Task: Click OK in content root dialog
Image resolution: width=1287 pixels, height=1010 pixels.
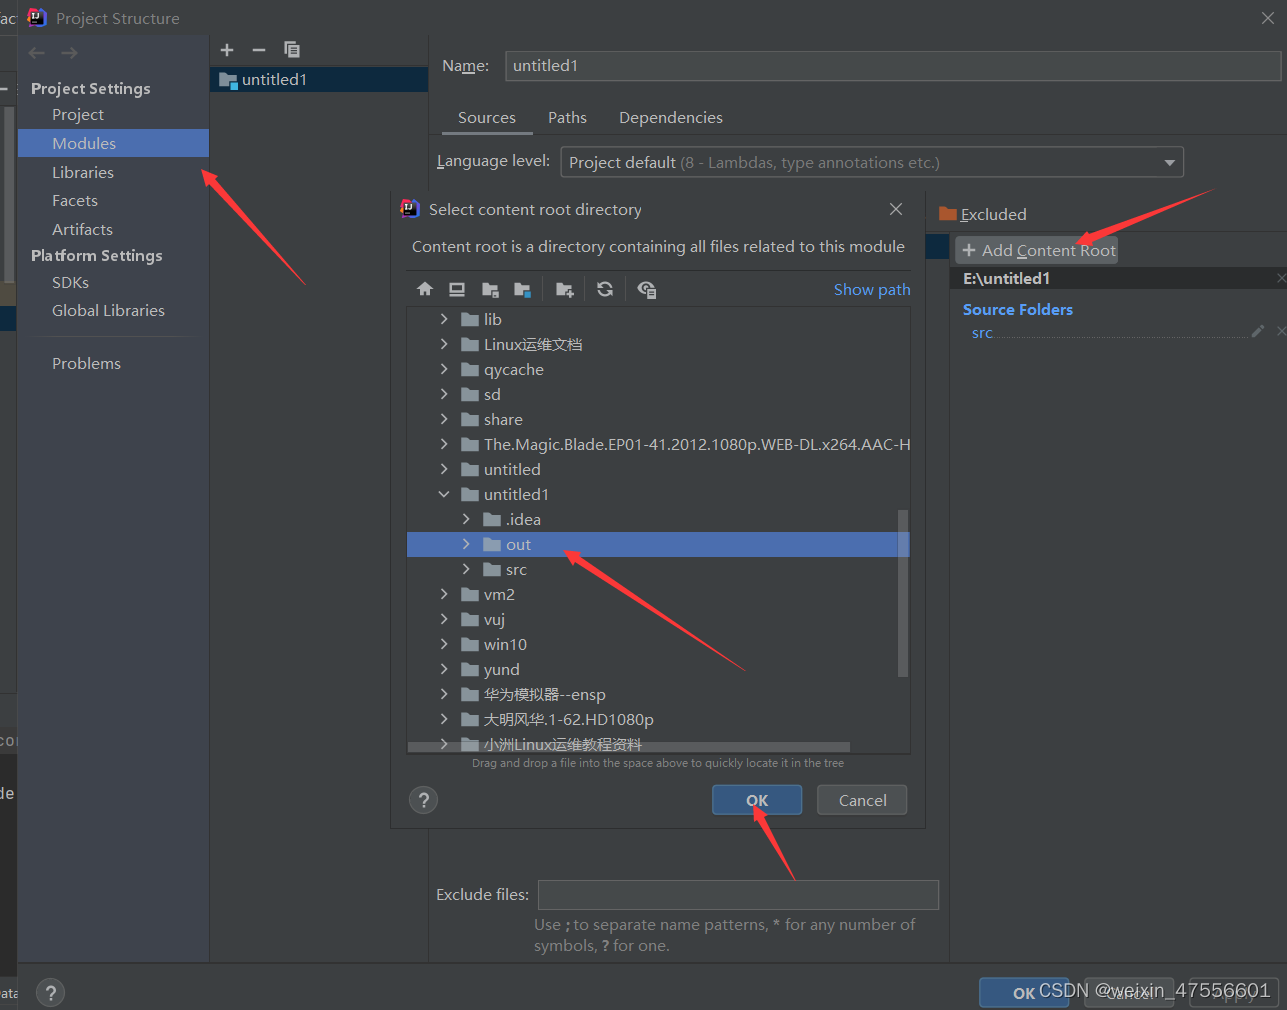Action: 757,800
